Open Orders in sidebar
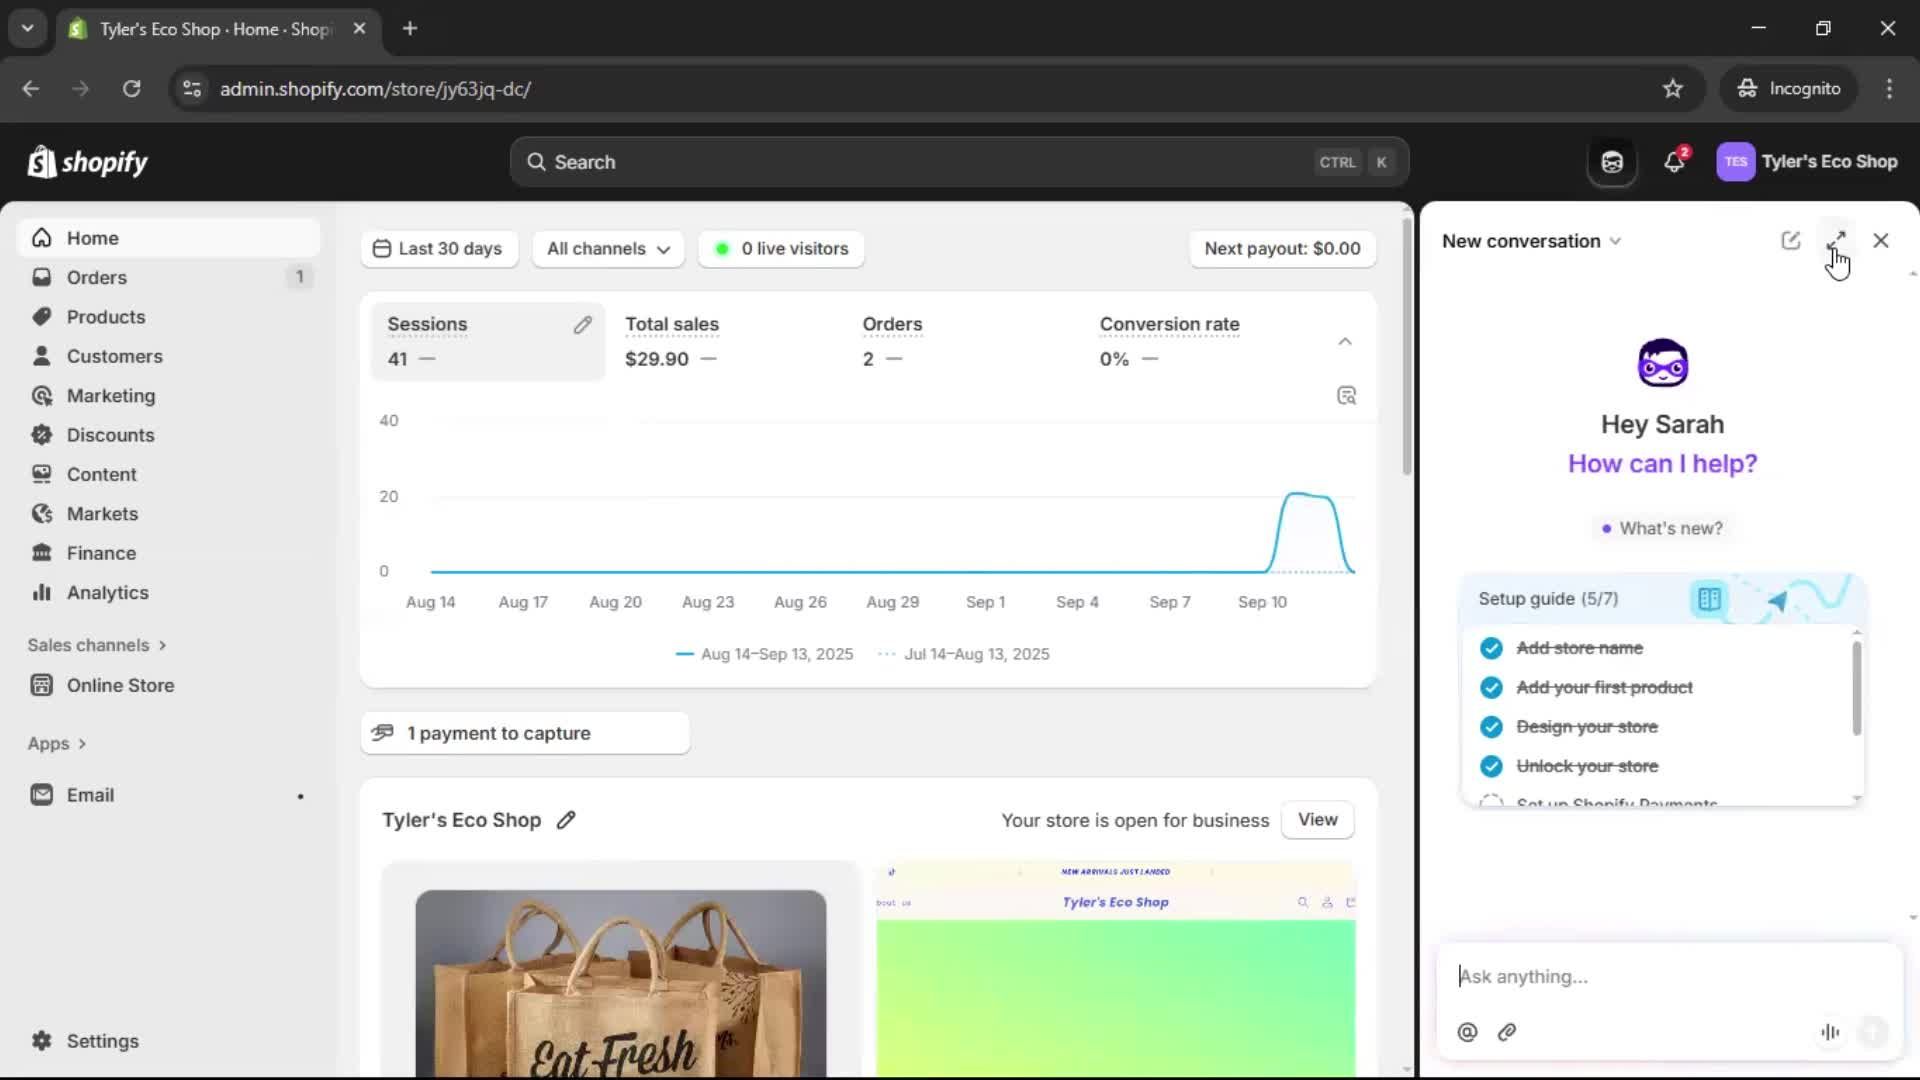 tap(168, 278)
